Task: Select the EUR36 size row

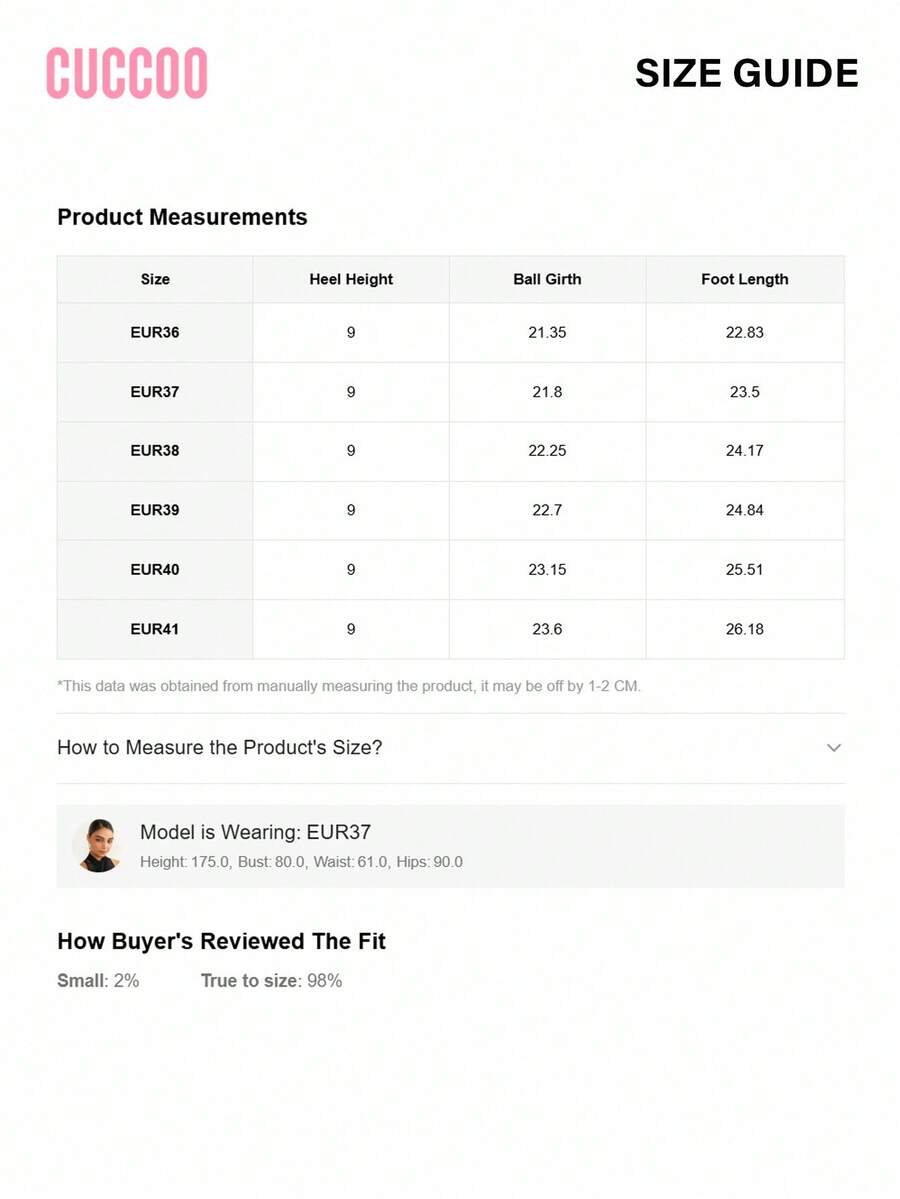Action: coord(450,333)
